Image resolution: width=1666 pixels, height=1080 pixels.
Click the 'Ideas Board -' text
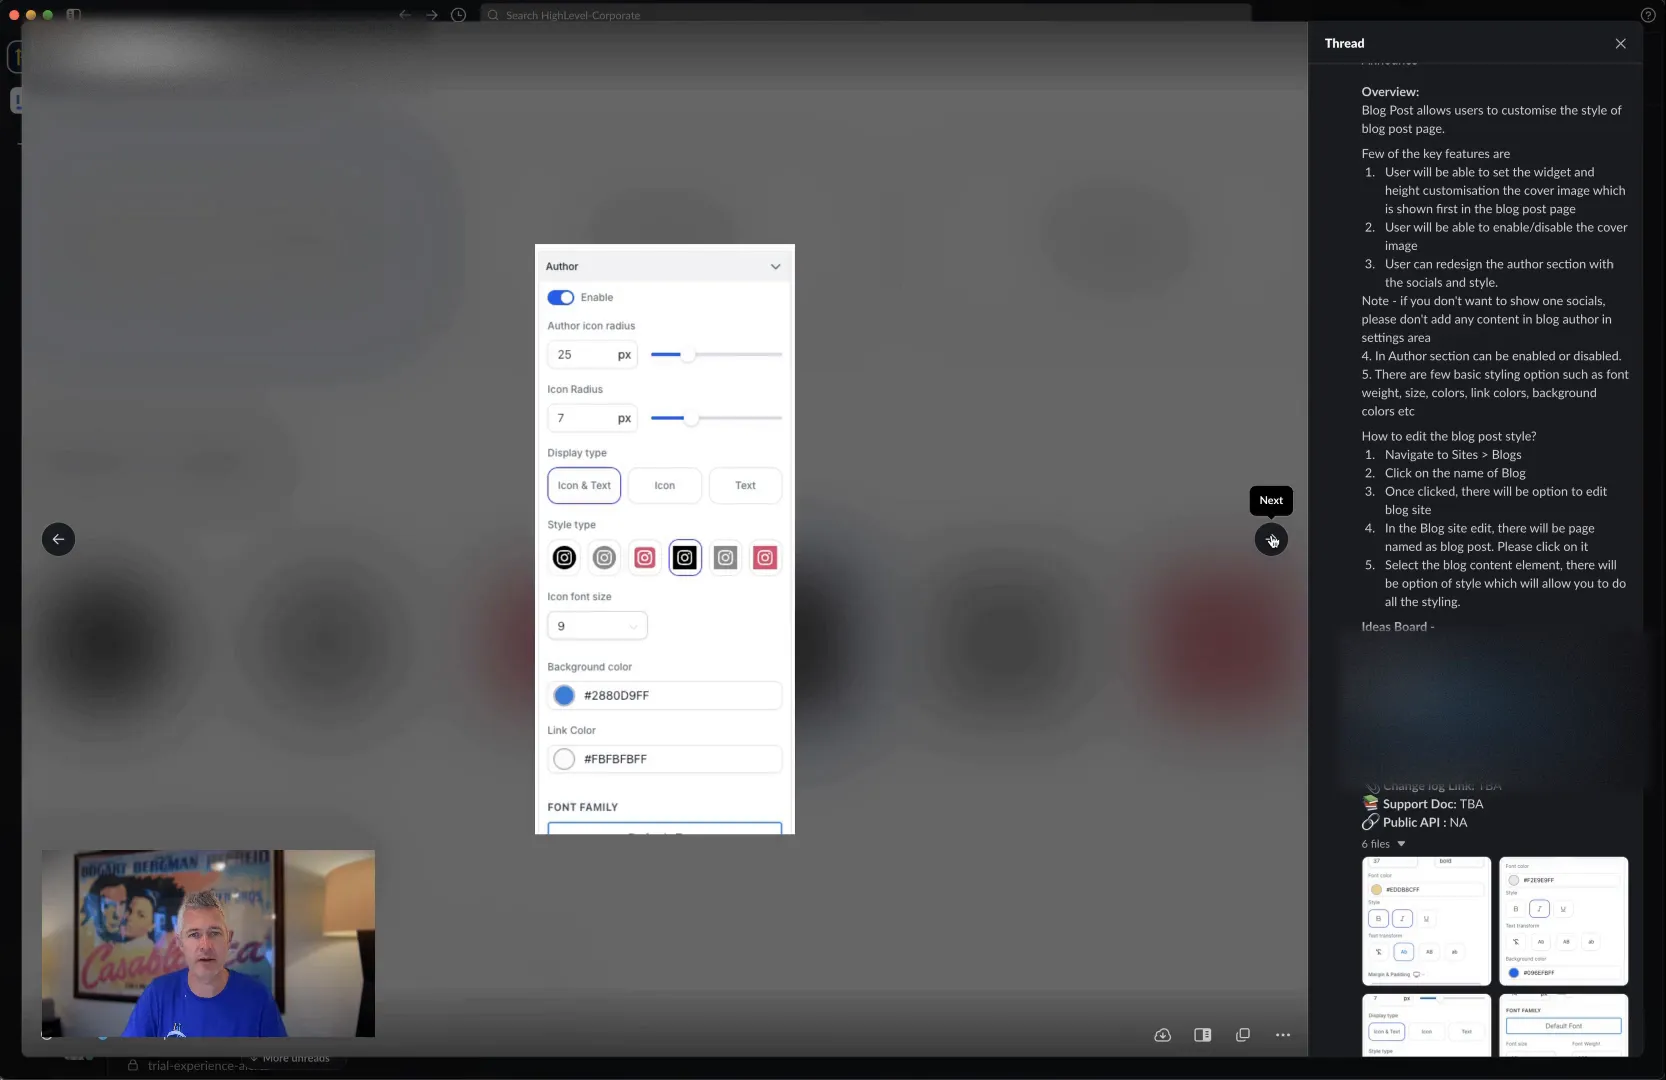click(x=1398, y=627)
